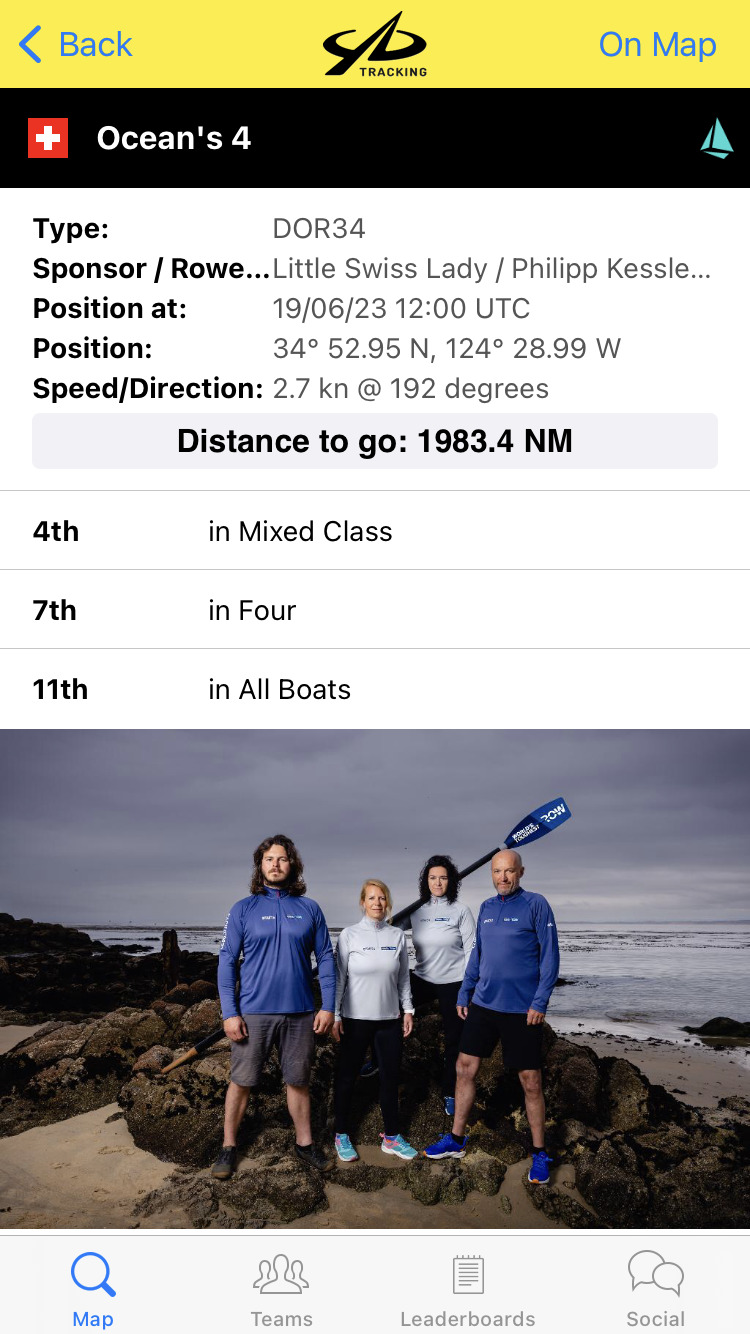Click the YB Tracking logo
Image resolution: width=750 pixels, height=1334 pixels.
point(375,44)
